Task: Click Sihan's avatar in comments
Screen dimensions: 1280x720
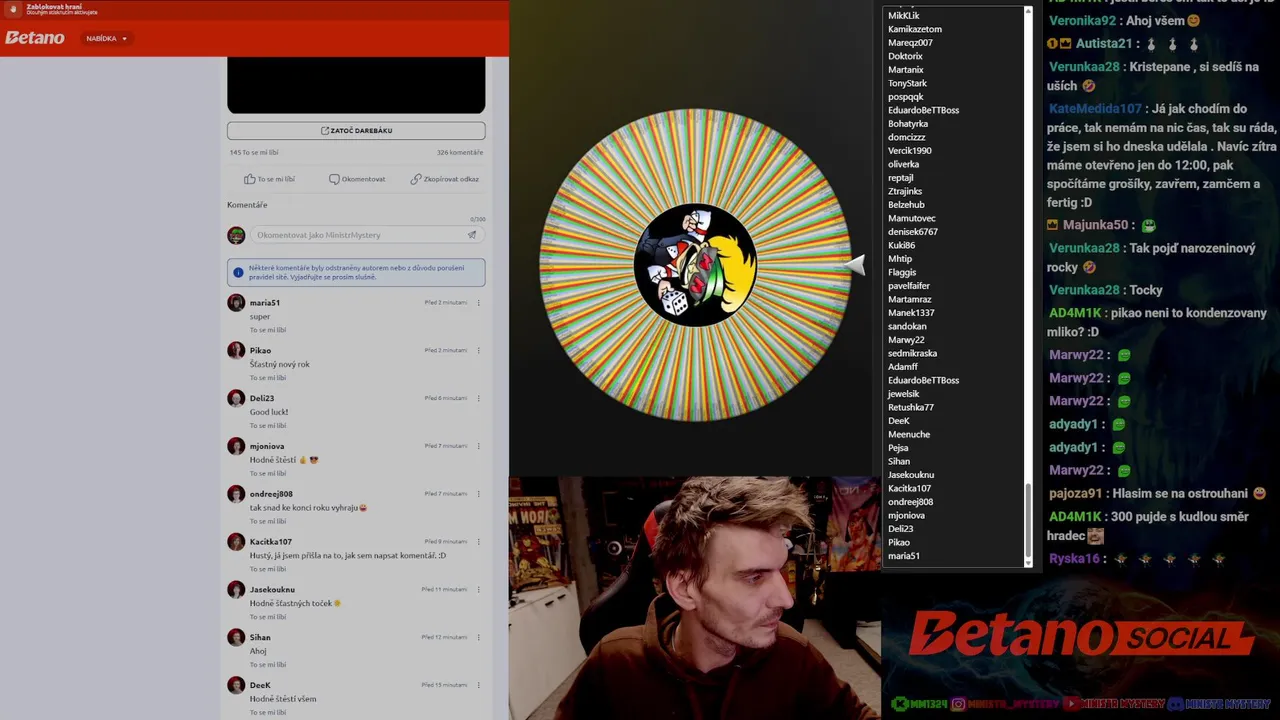Action: click(x=236, y=637)
